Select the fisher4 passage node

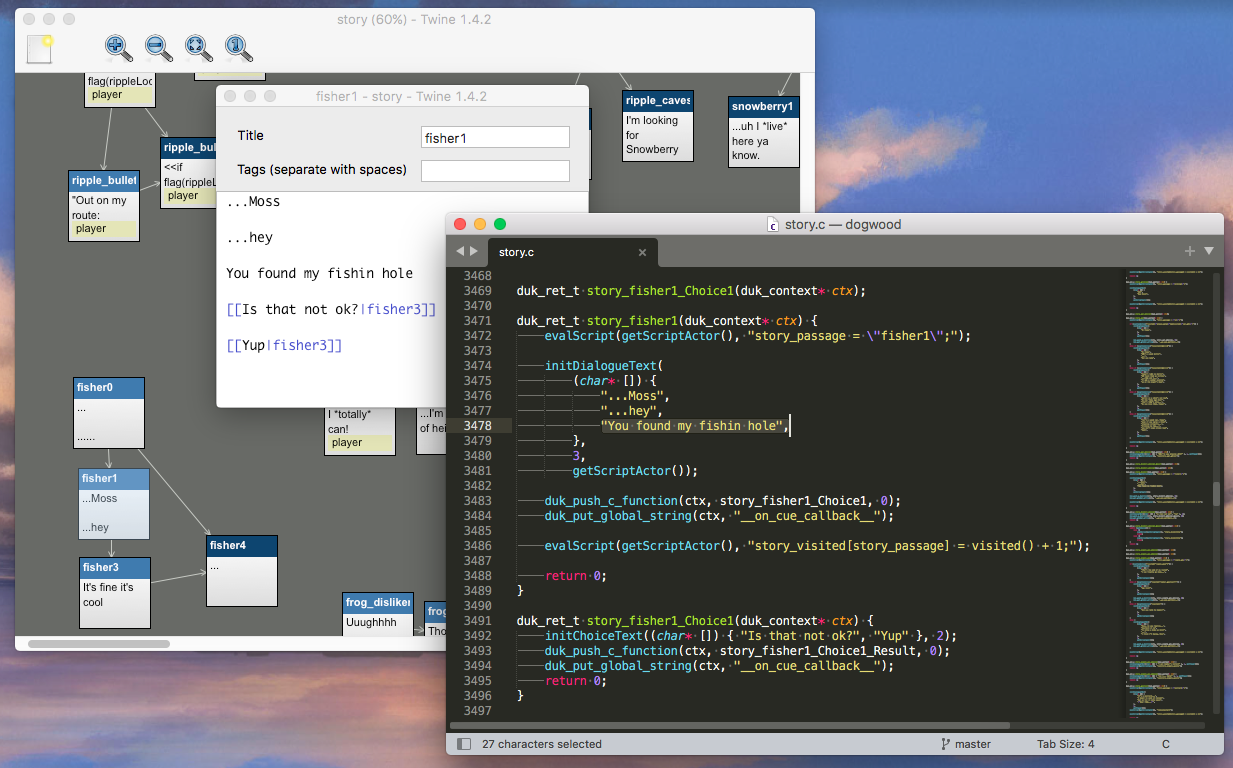241,571
